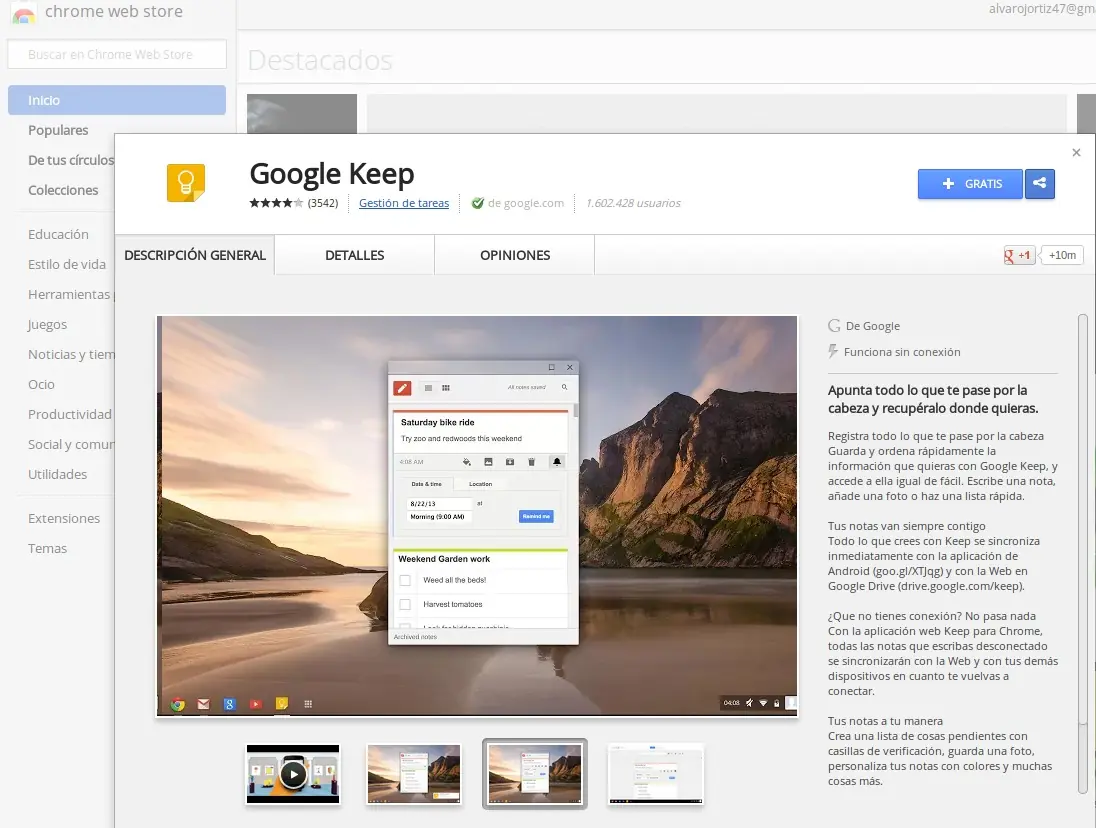Open Extensiones in the sidebar

click(x=64, y=518)
